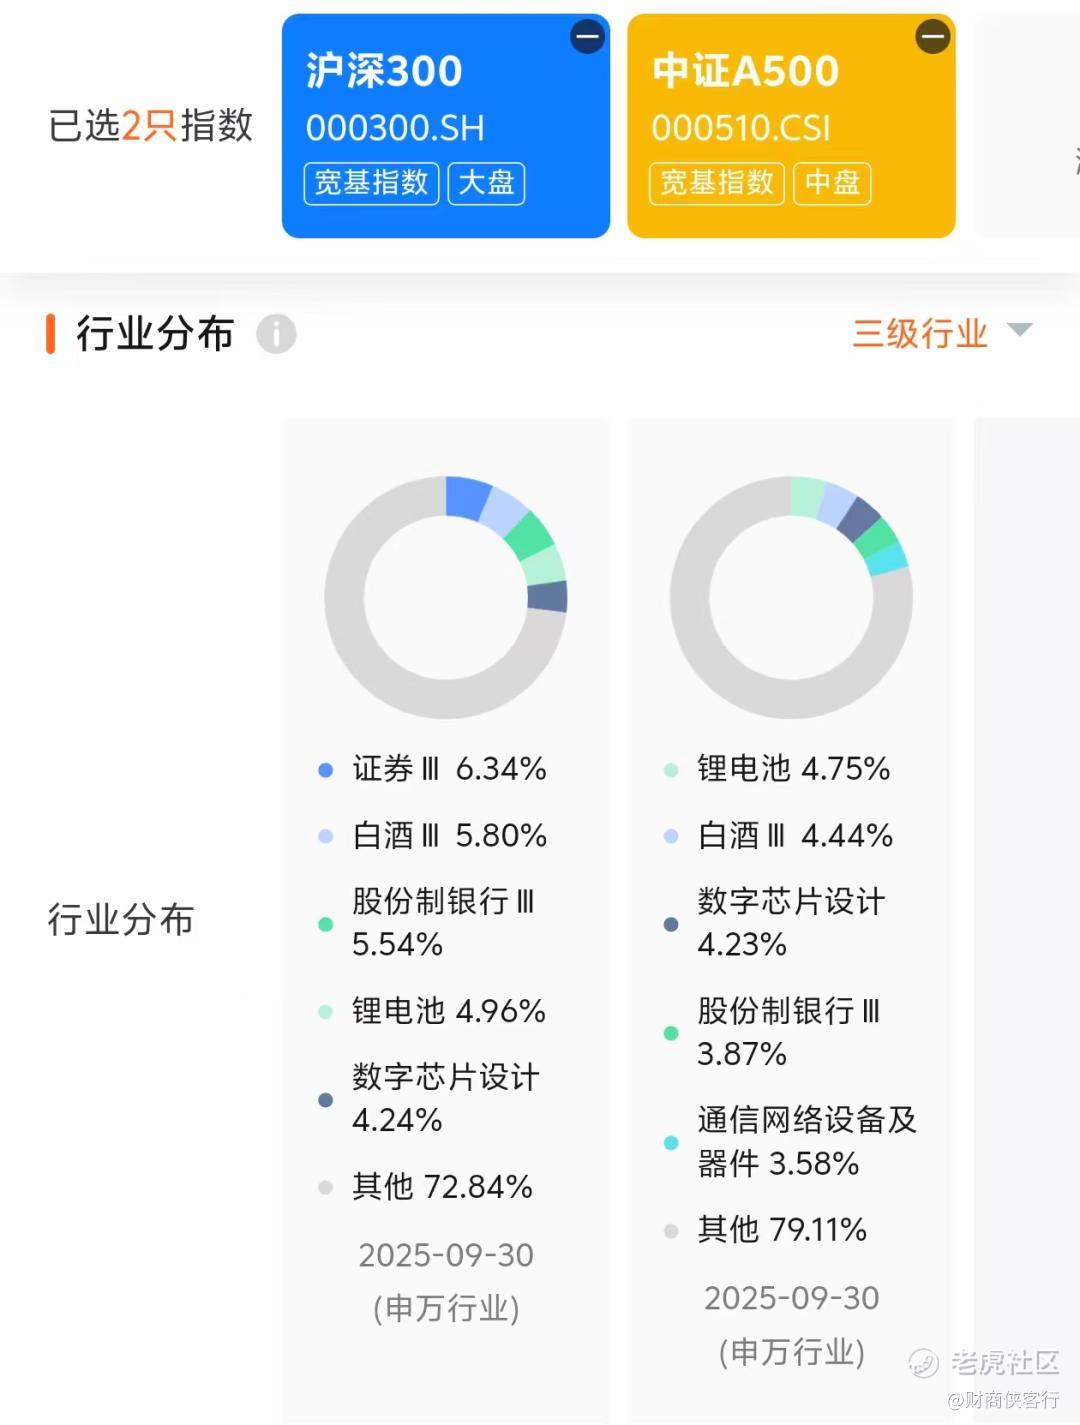
Task: Tap the 大盘 tag on 沪深300
Action: [486, 183]
